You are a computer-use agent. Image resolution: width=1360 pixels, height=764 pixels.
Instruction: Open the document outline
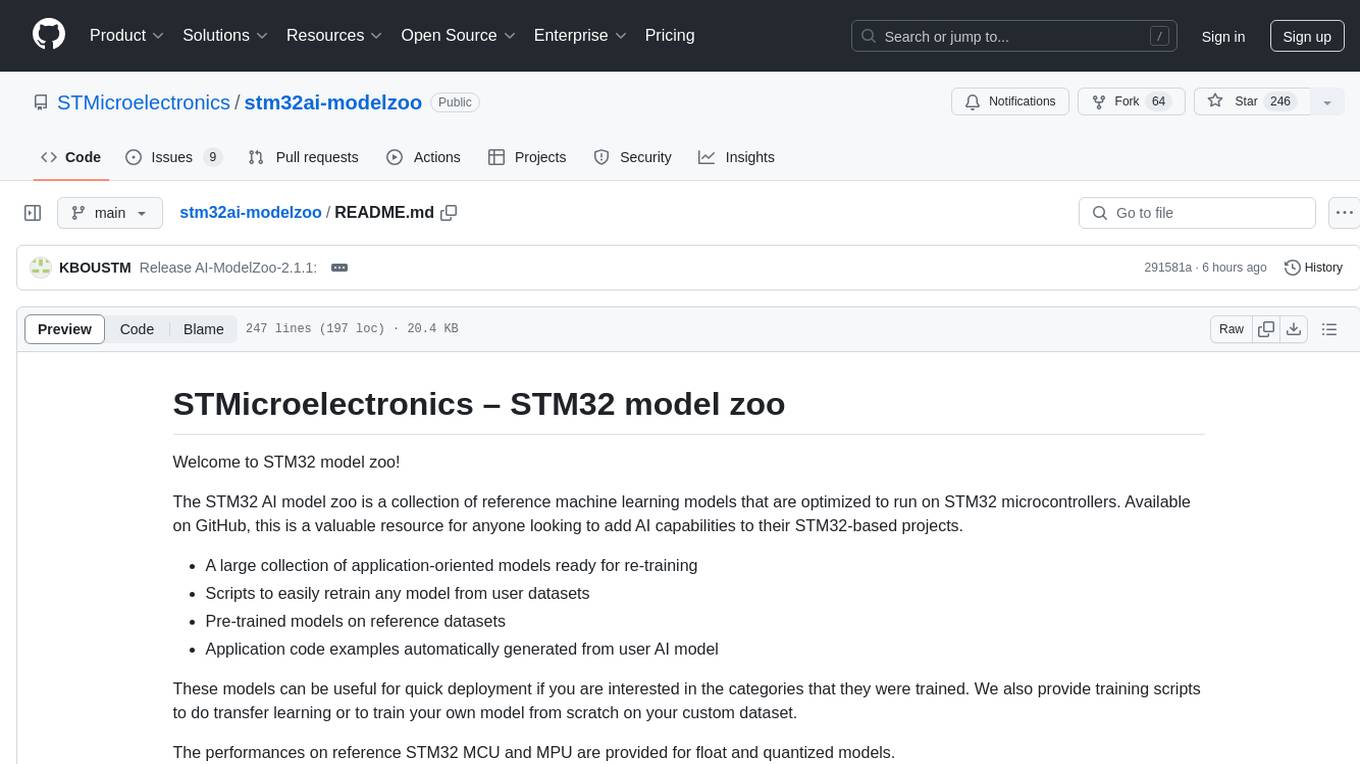[1329, 329]
